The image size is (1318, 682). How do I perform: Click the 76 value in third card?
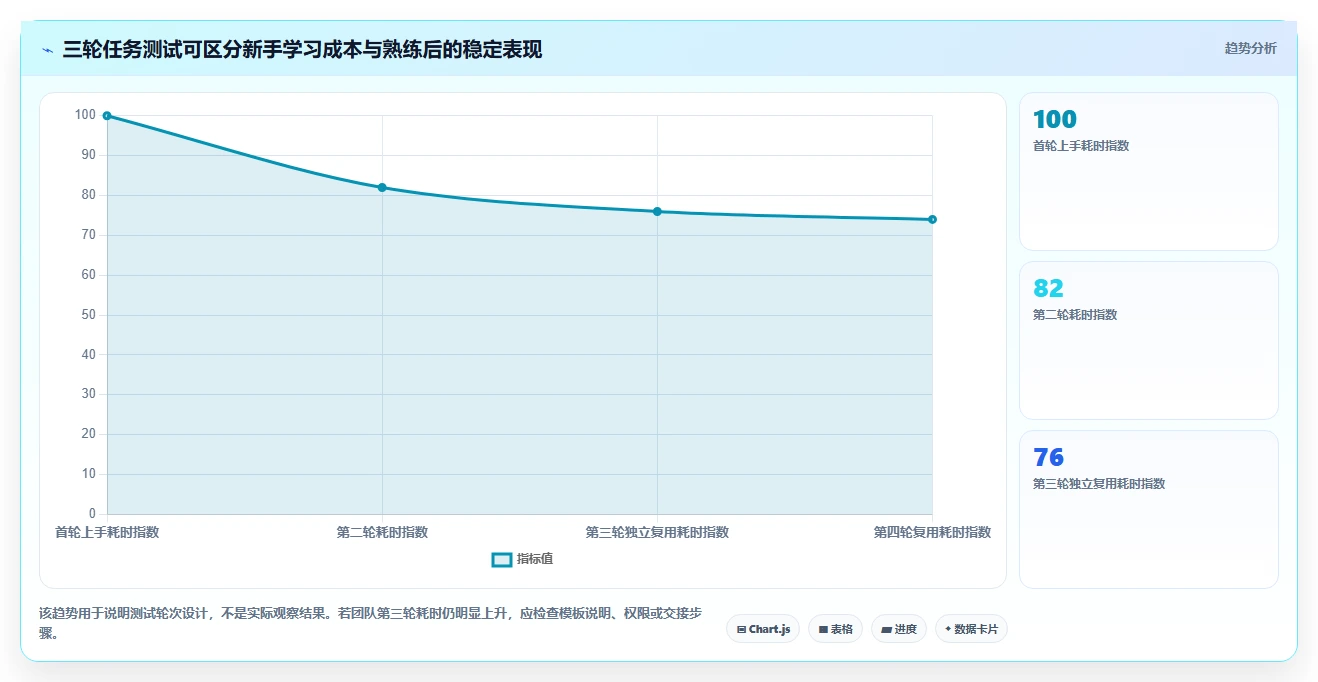(x=1048, y=458)
